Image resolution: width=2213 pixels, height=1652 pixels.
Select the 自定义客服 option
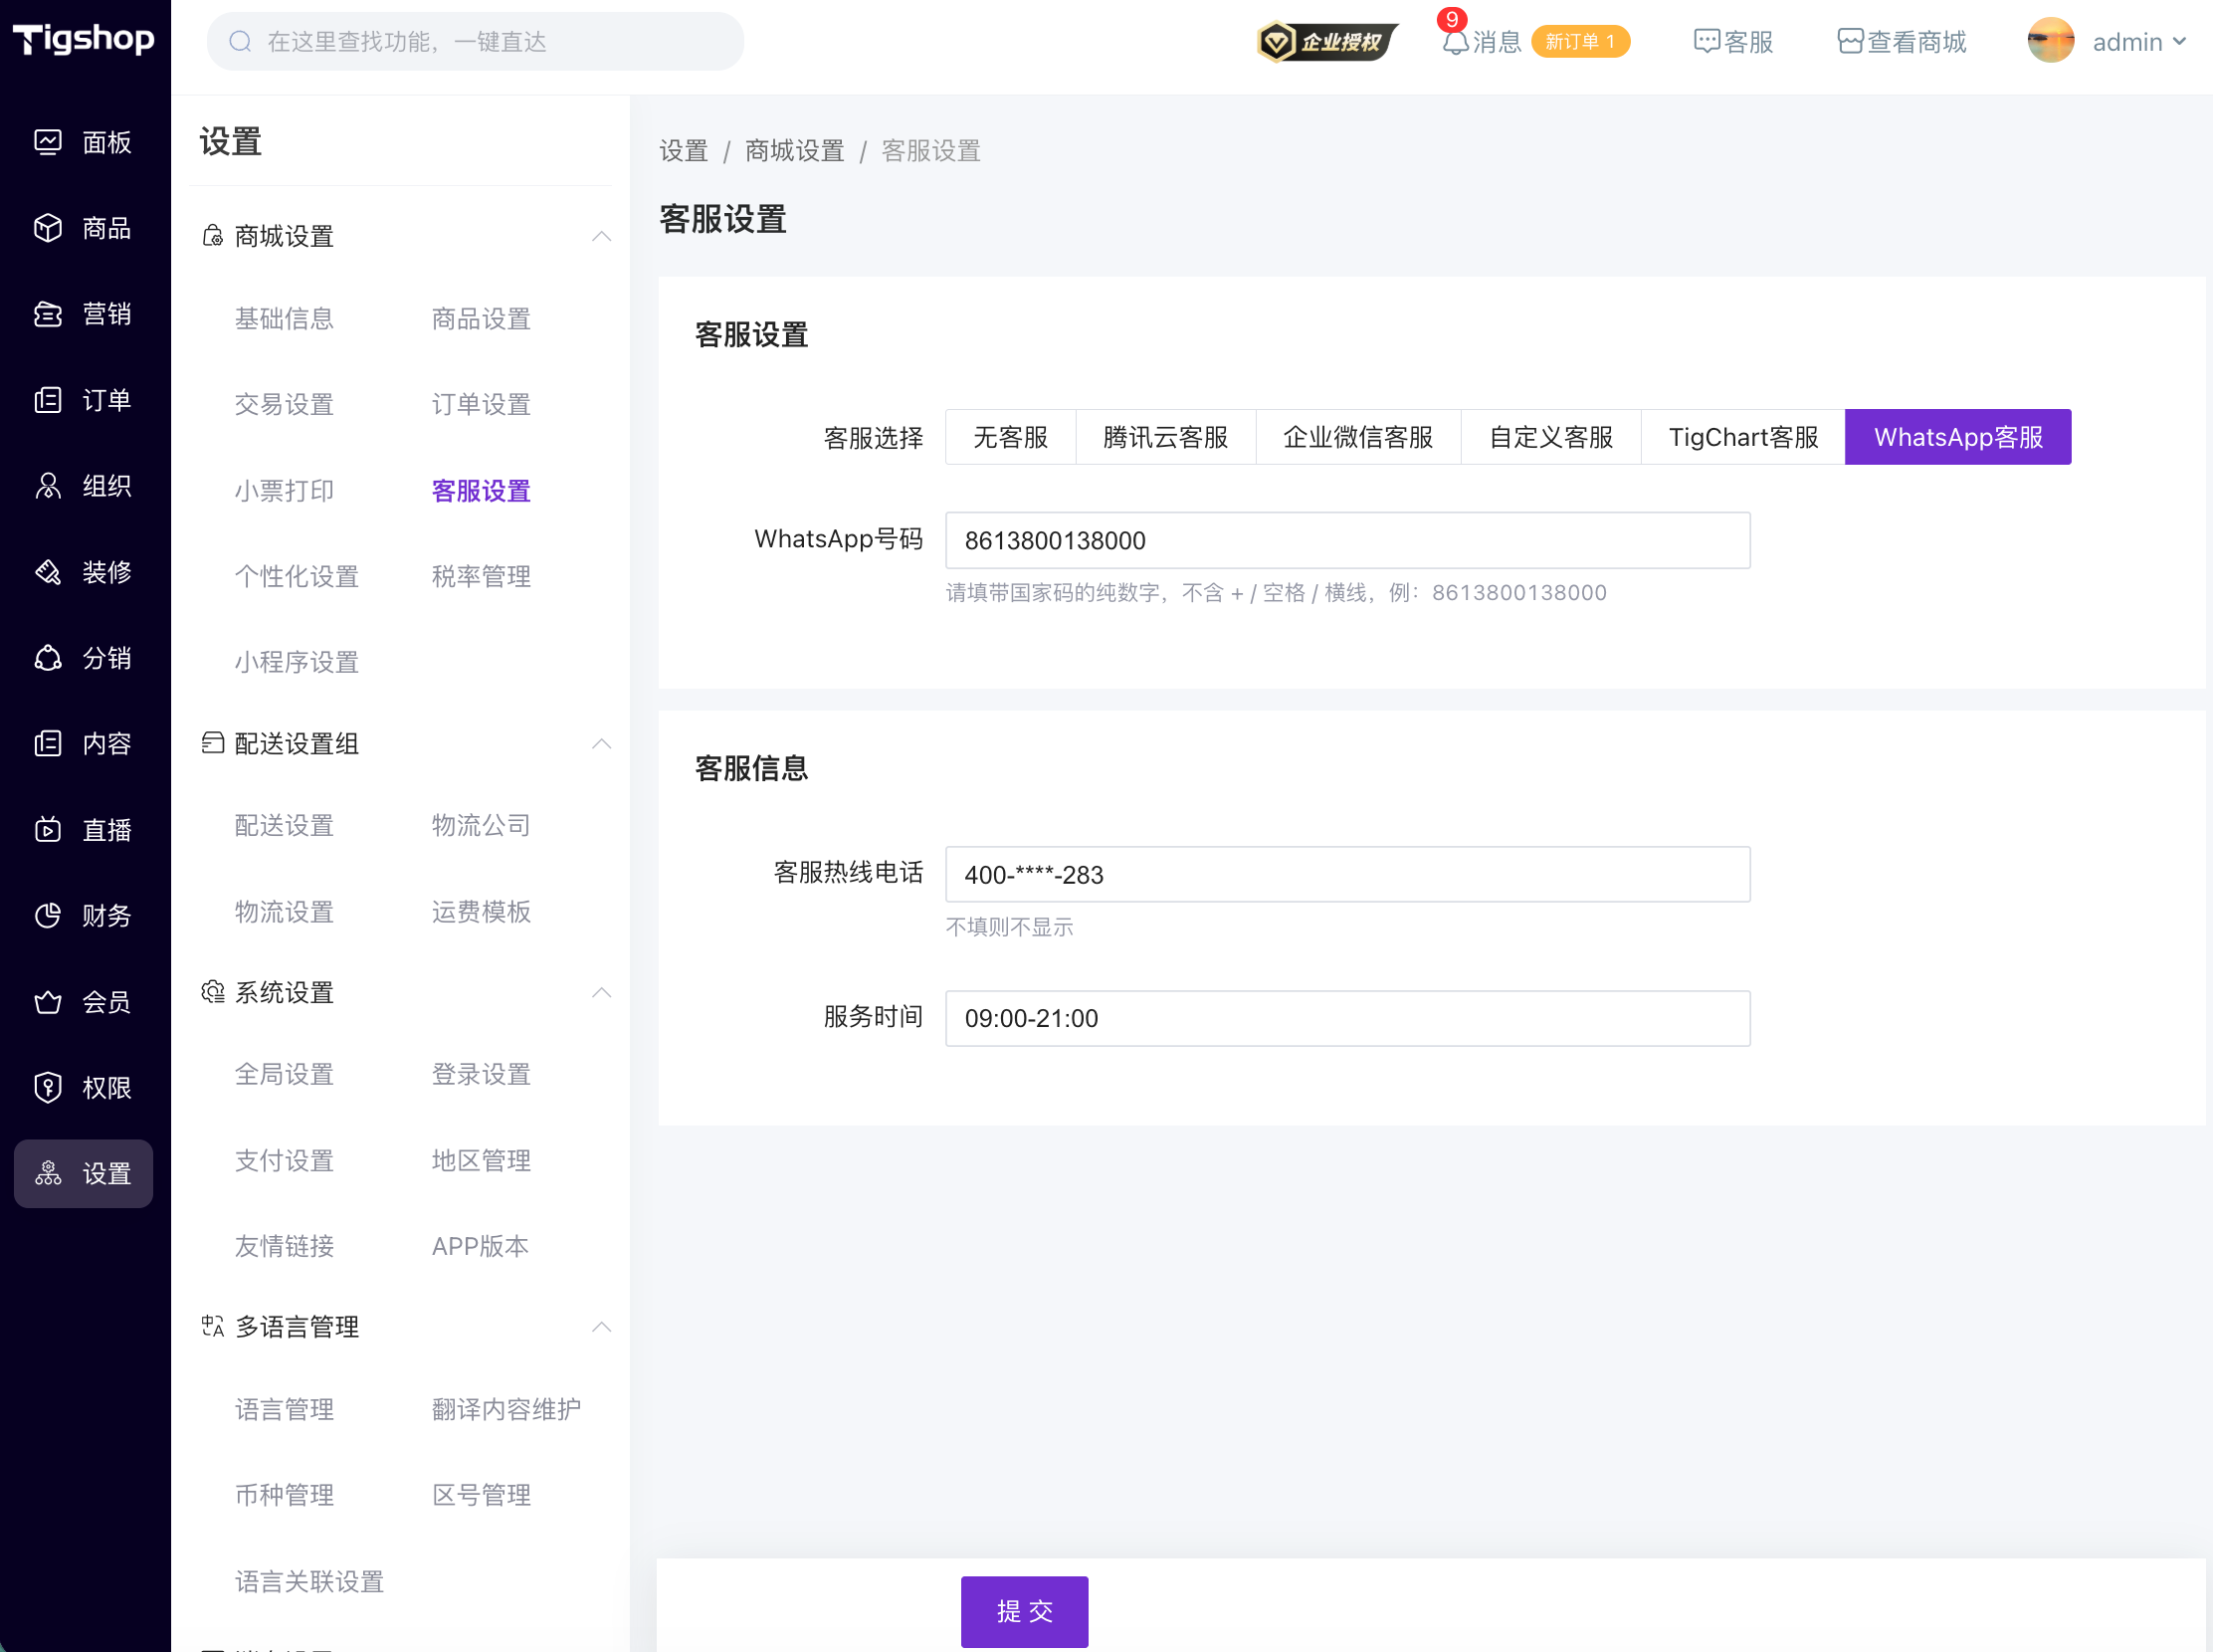(x=1551, y=438)
